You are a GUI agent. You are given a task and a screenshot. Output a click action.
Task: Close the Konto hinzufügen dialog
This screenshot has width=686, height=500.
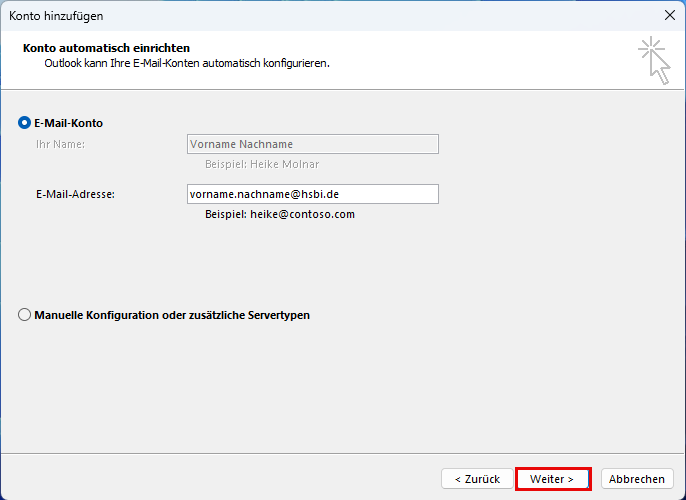(668, 16)
